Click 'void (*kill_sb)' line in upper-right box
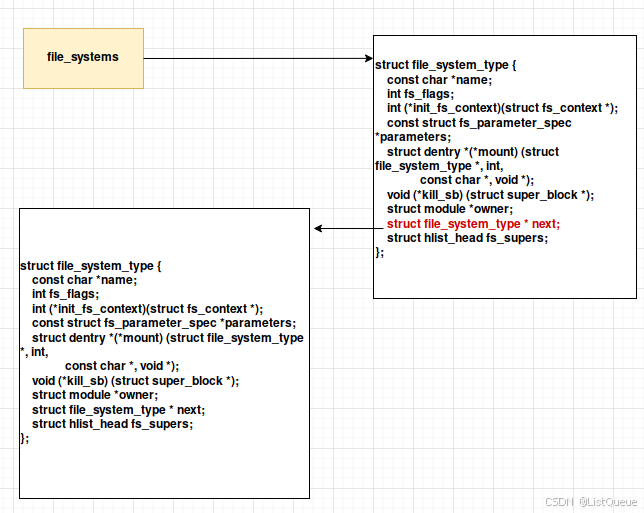The width and height of the screenshot is (644, 513). 490,195
